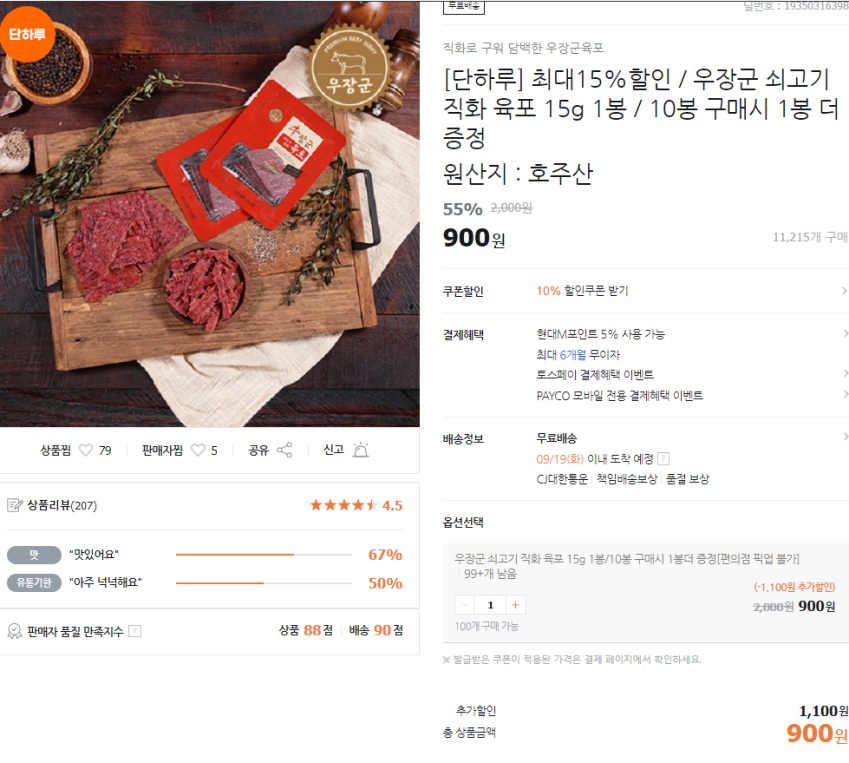Click the 상품찜 heart icon
This screenshot has height=763, width=849.
(85, 451)
